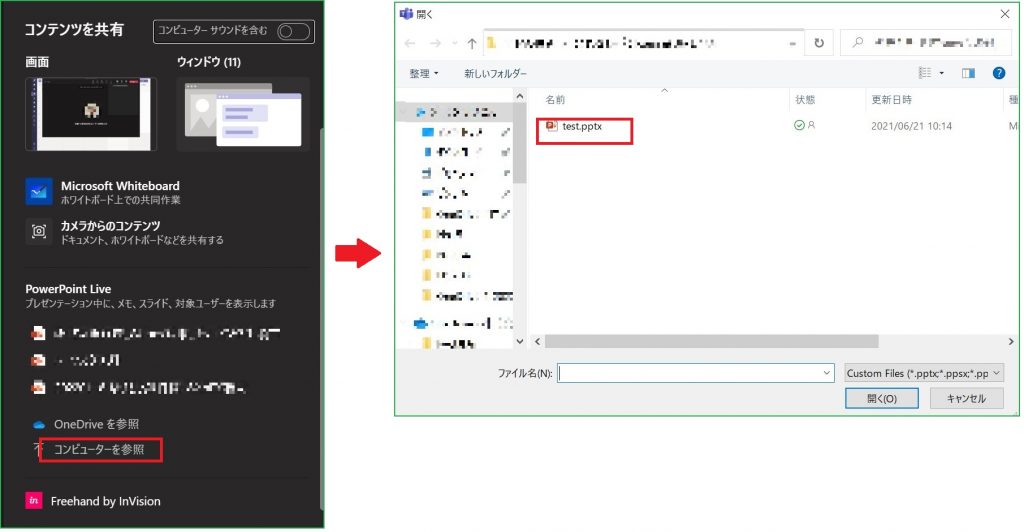Go back in file dialog
The image size is (1024, 532).
pos(410,43)
